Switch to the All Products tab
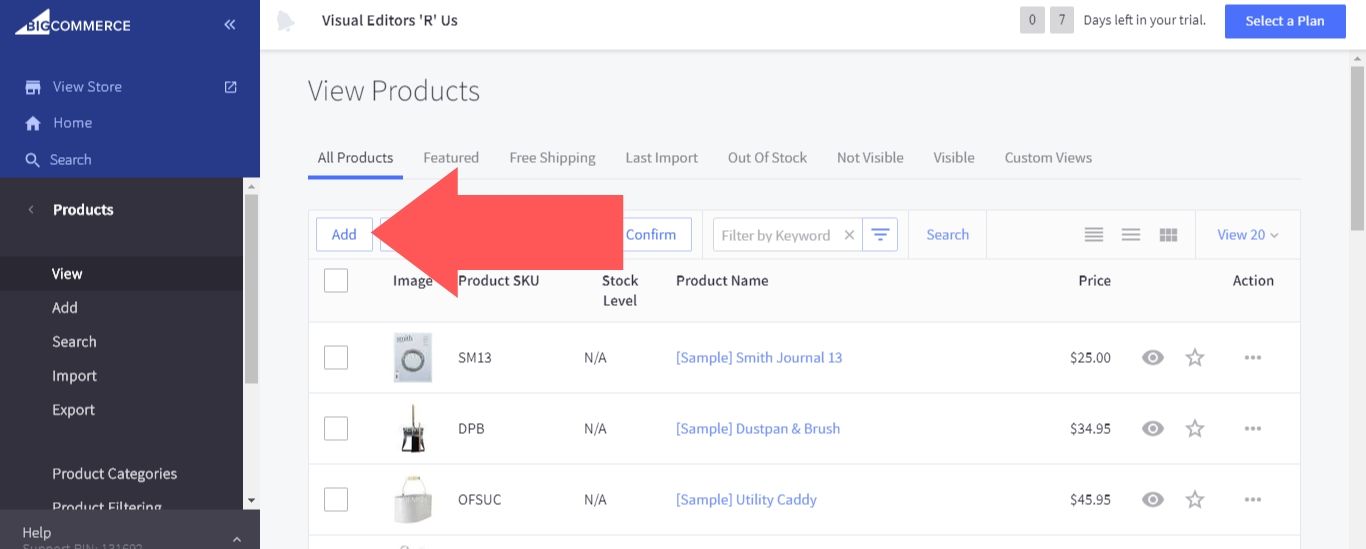Image resolution: width=1366 pixels, height=549 pixels. tap(355, 158)
